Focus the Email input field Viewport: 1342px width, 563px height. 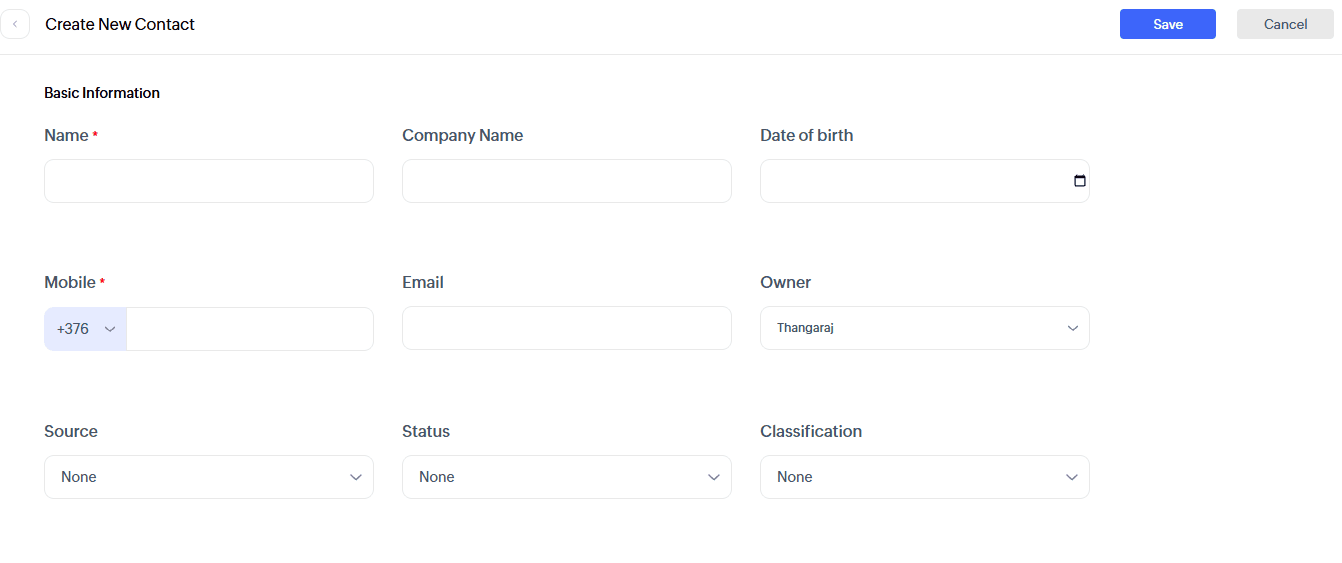tap(566, 328)
